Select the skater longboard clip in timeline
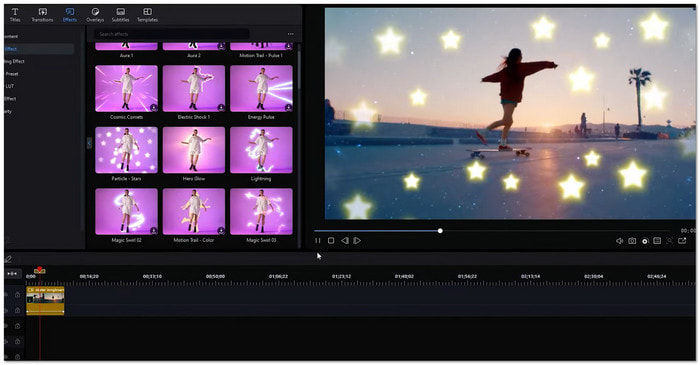Screen dimensions: 700x365 (45, 301)
